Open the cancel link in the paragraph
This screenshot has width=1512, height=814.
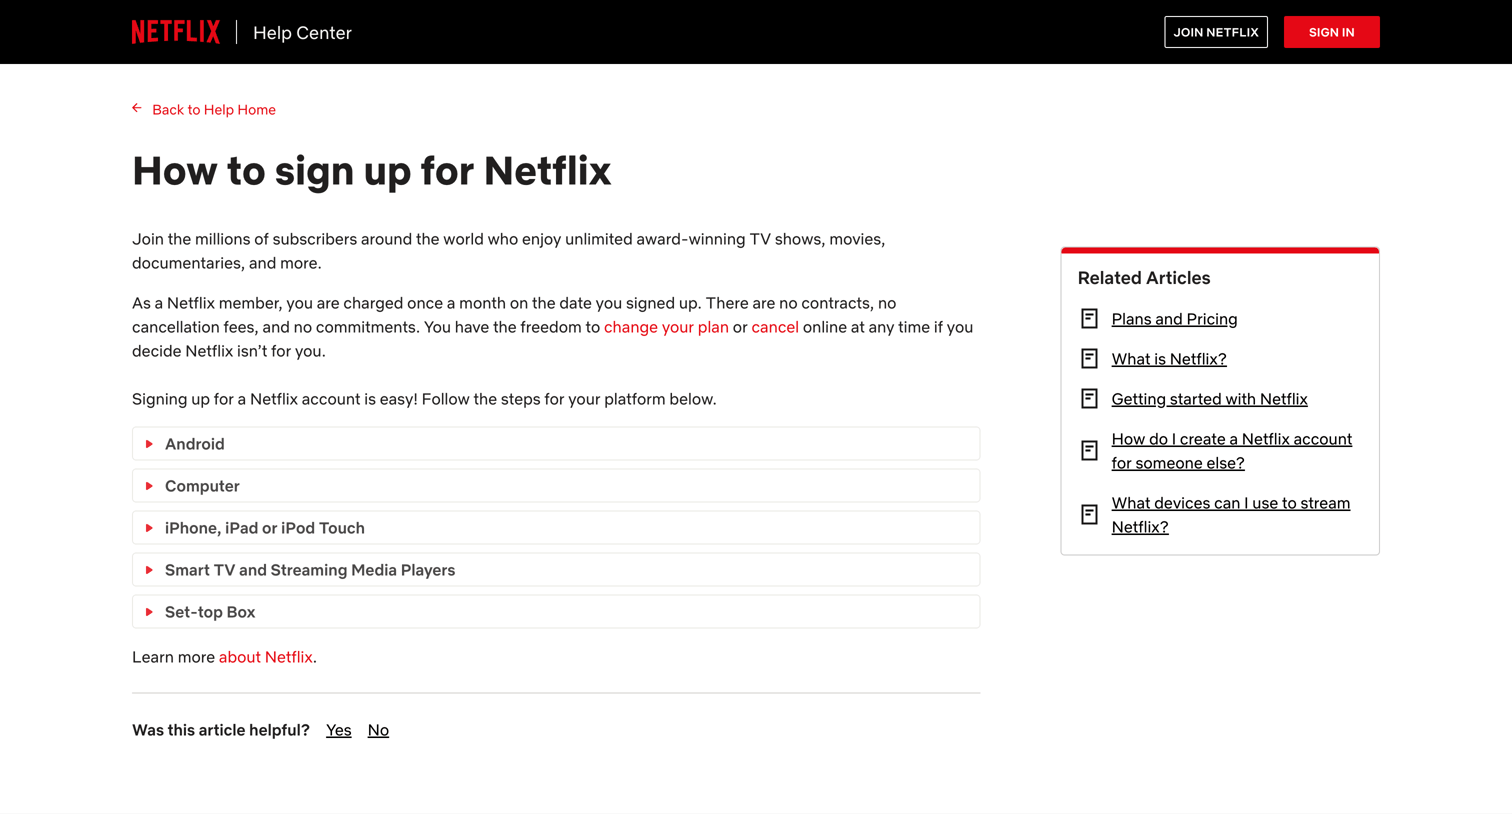click(x=775, y=327)
